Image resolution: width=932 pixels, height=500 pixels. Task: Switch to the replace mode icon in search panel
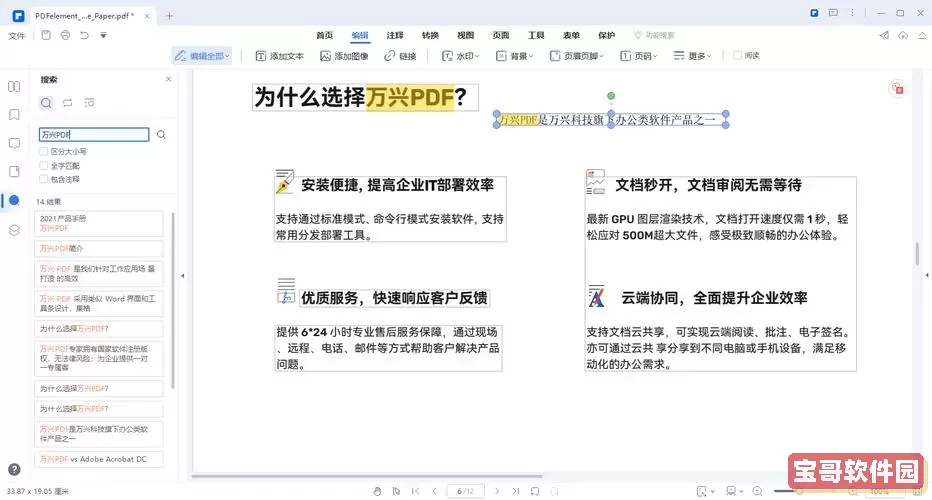[67, 103]
